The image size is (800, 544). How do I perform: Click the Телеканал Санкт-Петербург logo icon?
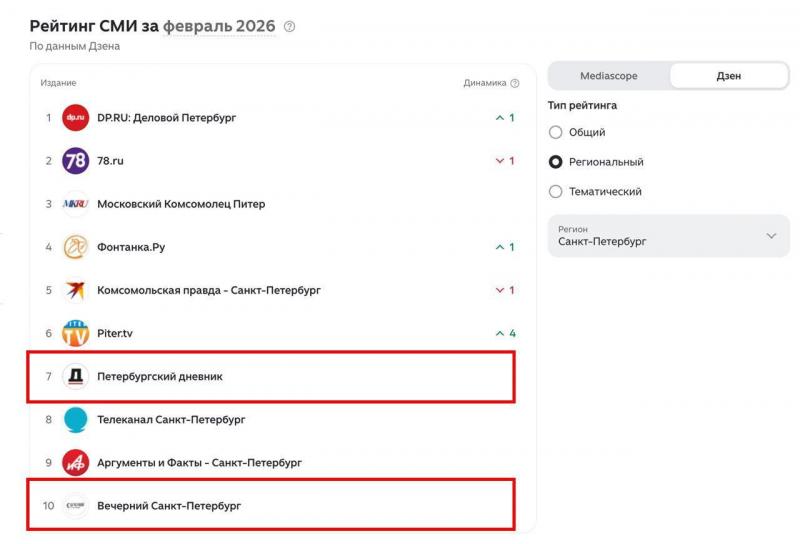pos(76,420)
